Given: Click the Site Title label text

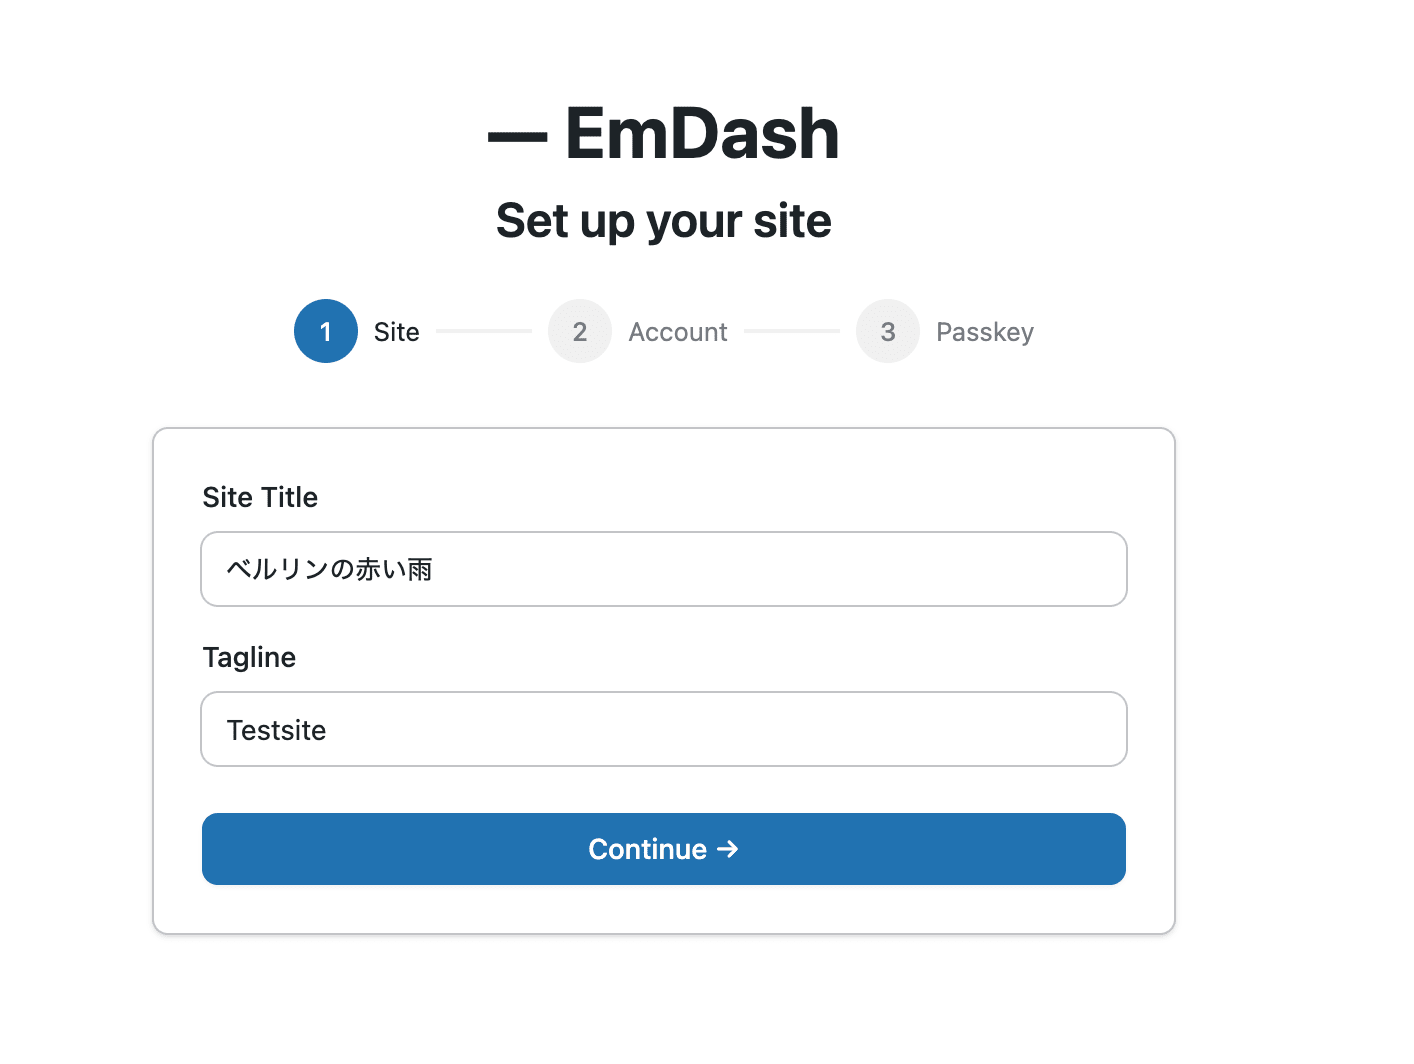Looking at the screenshot, I should coord(260,497).
